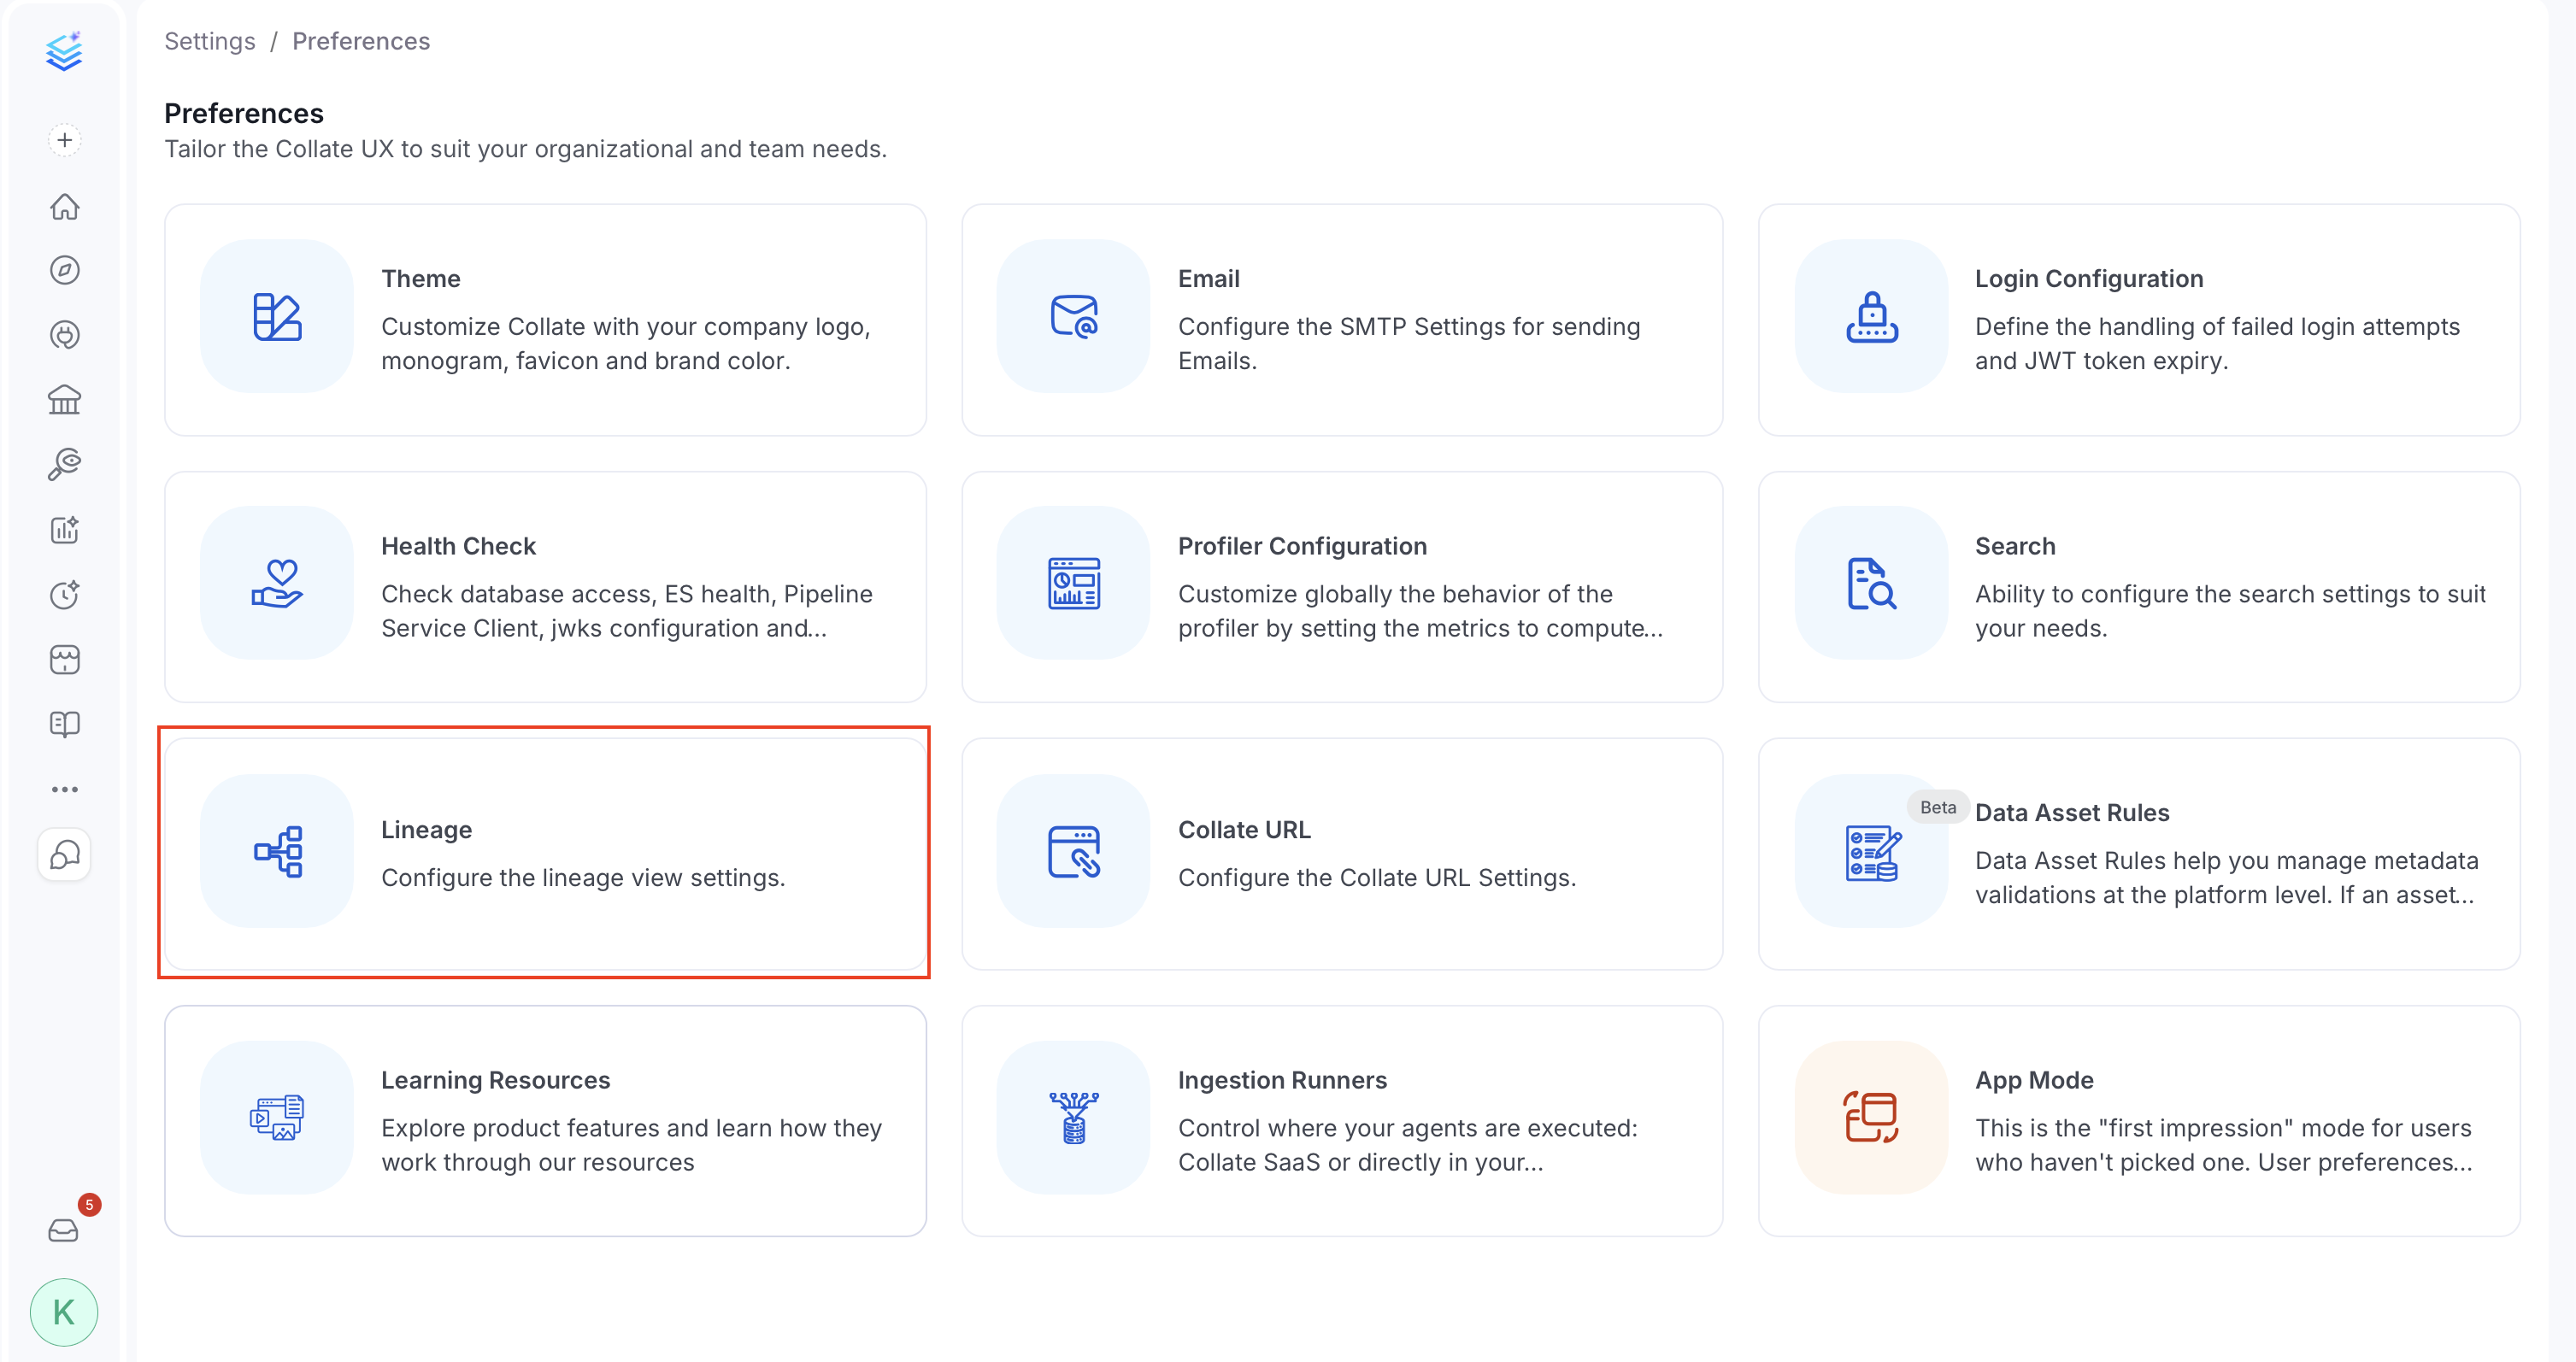Click the Health Check heart-in-hand icon
The height and width of the screenshot is (1362, 2576).
coord(277,584)
